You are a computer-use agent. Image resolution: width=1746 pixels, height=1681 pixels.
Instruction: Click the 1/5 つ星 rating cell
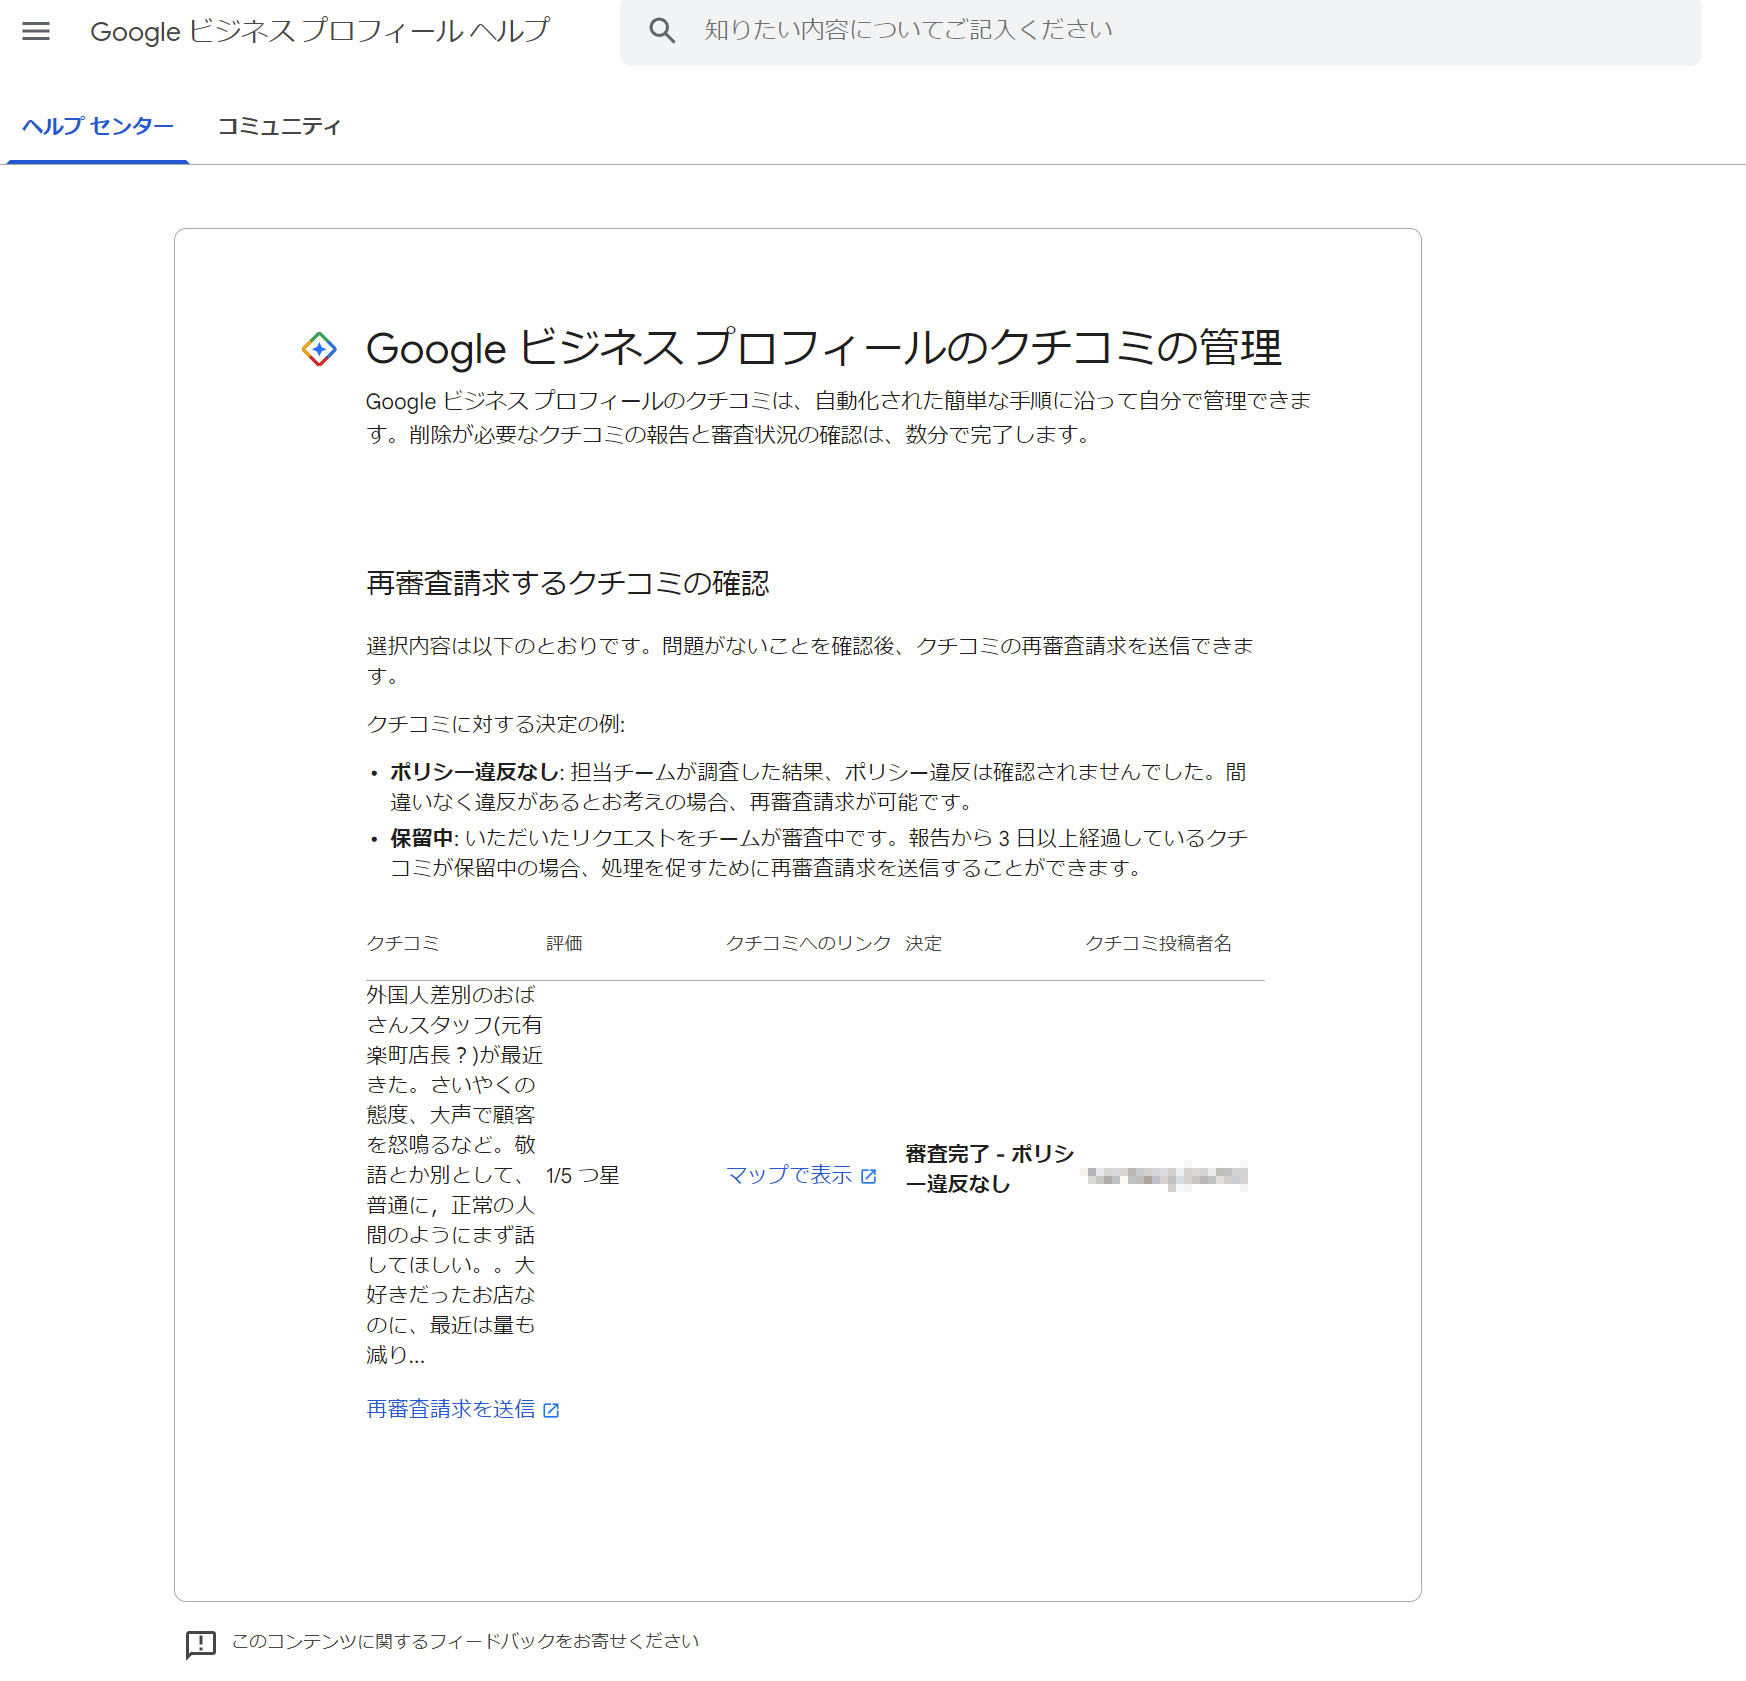(582, 1175)
